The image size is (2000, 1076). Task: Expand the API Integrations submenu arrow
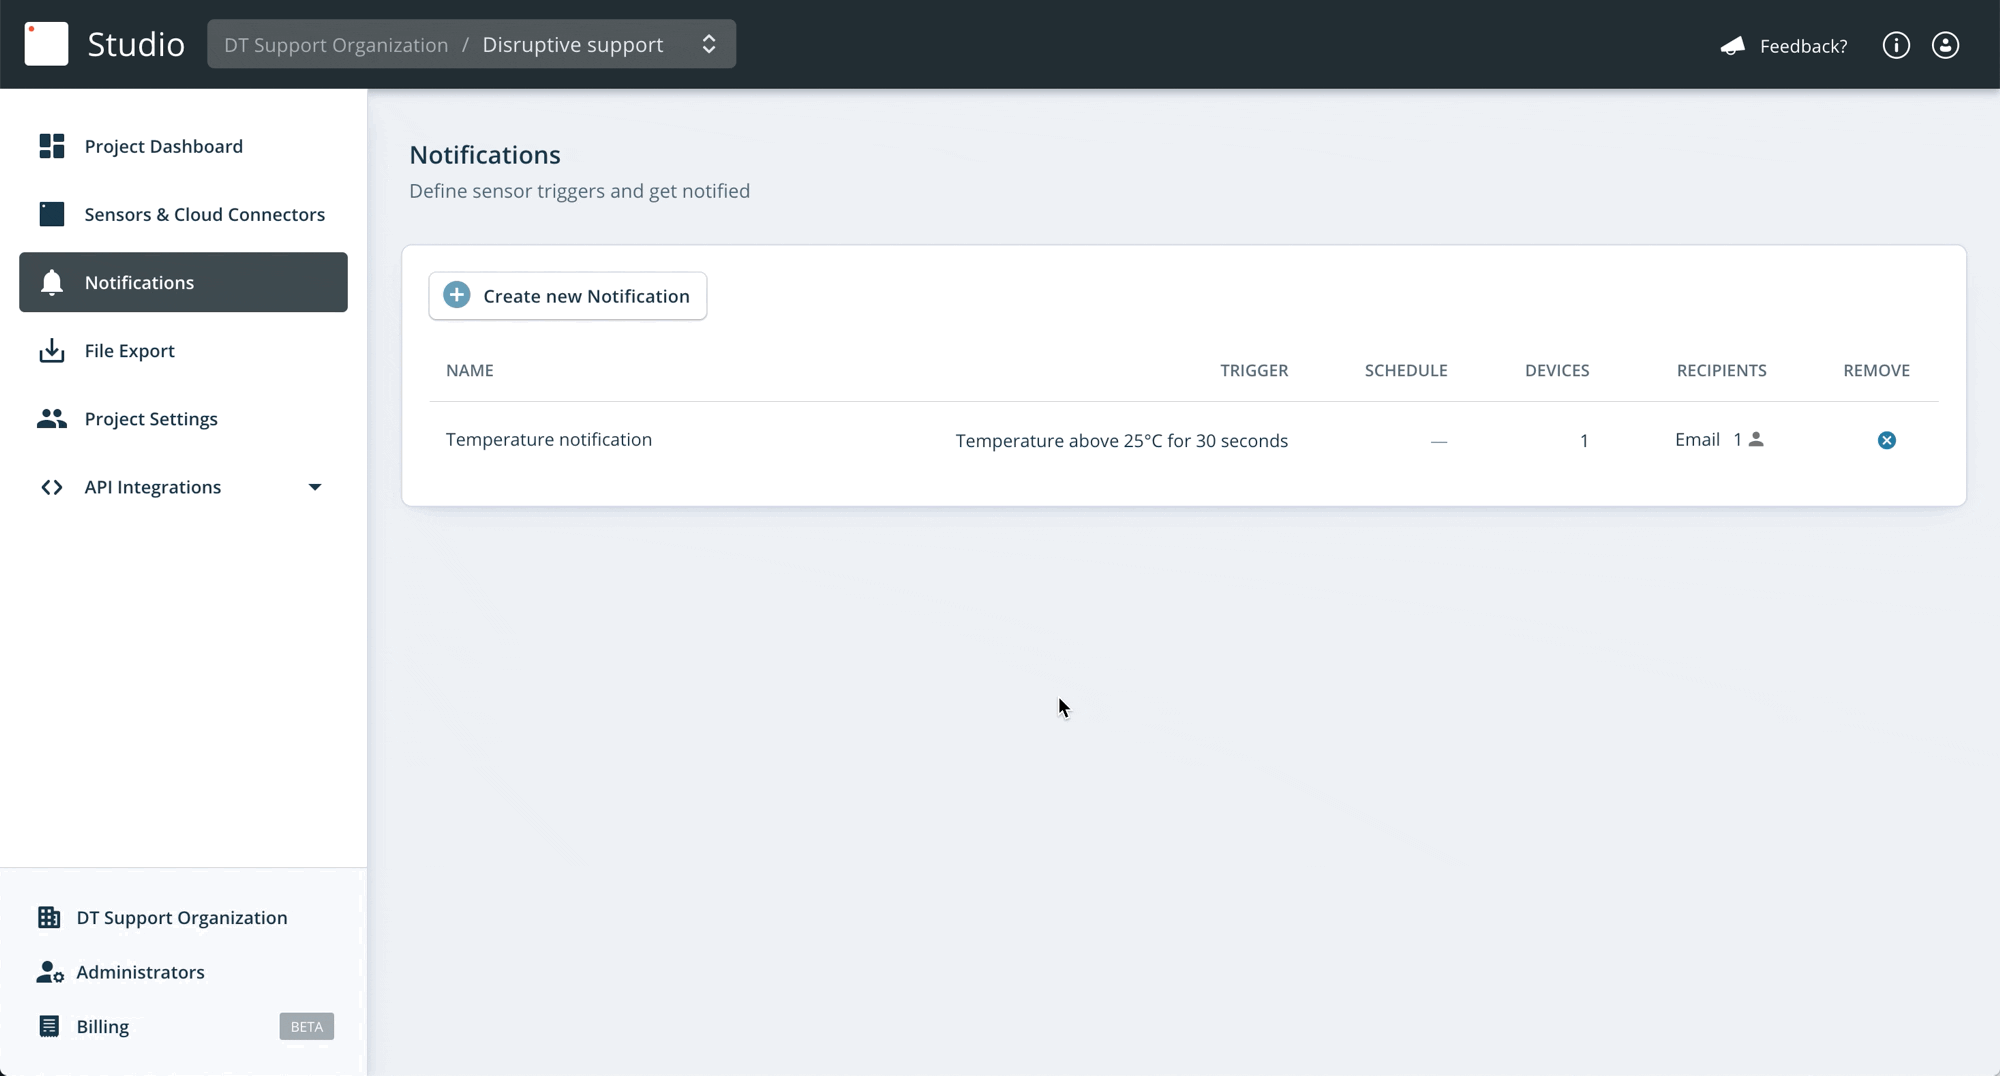tap(315, 487)
